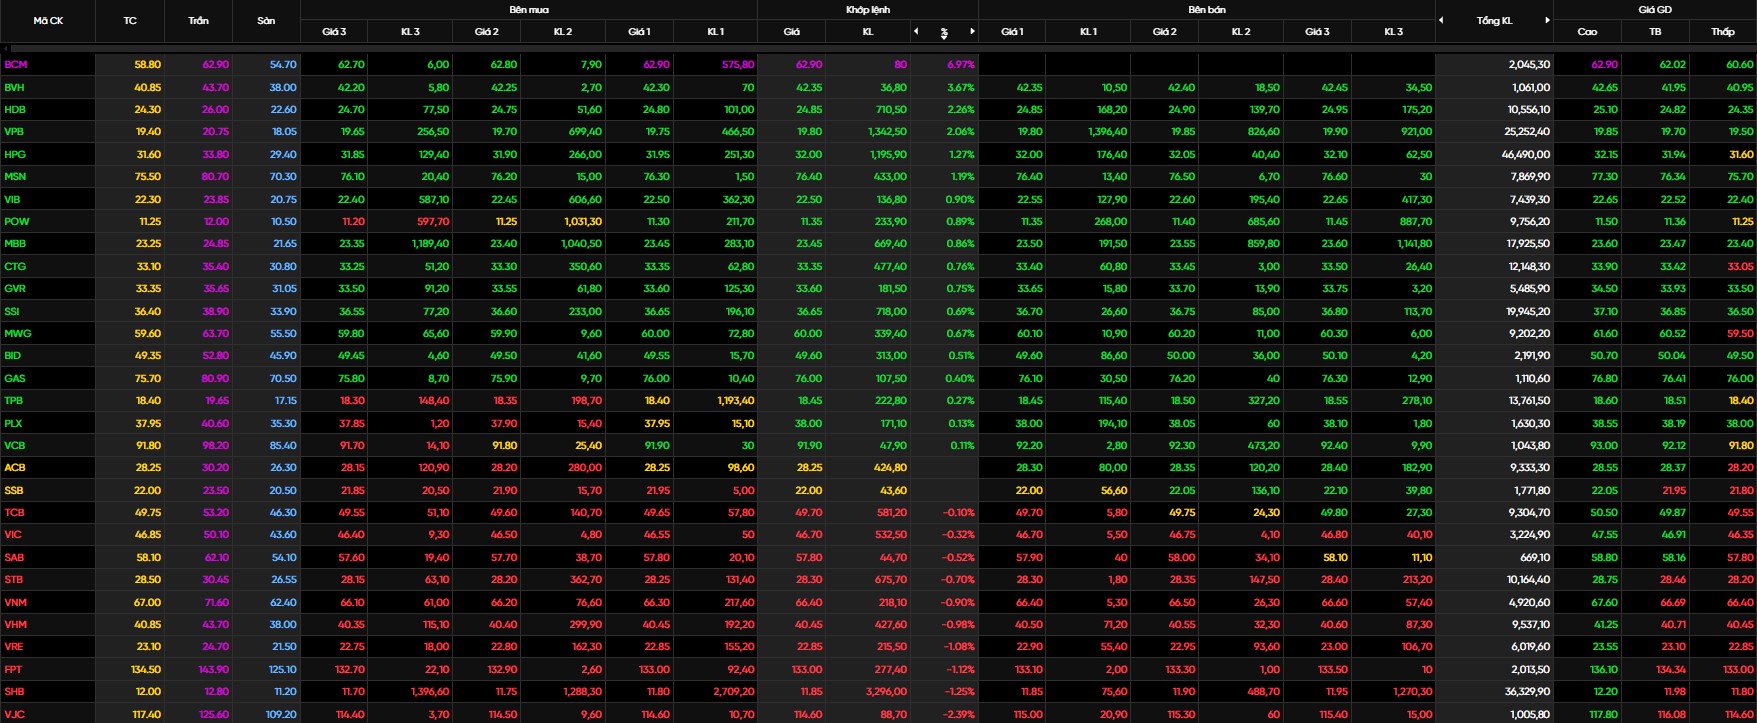Click the left arrow beside the % column header
The image size is (1757, 723).
click(916, 32)
